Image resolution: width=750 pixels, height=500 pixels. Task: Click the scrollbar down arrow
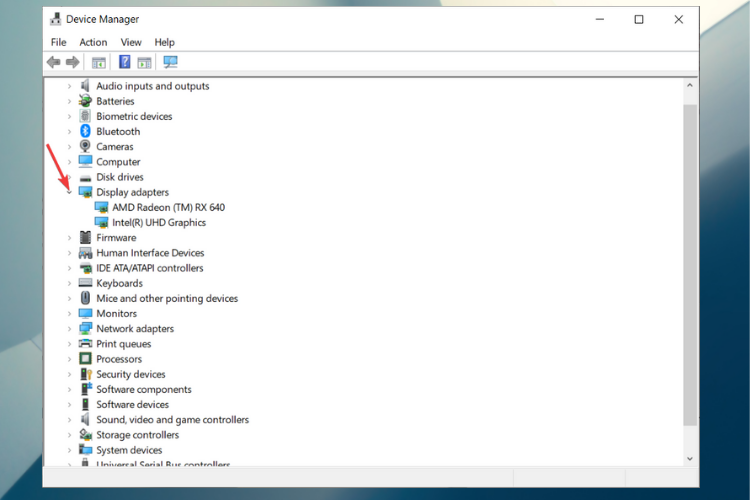coord(689,458)
